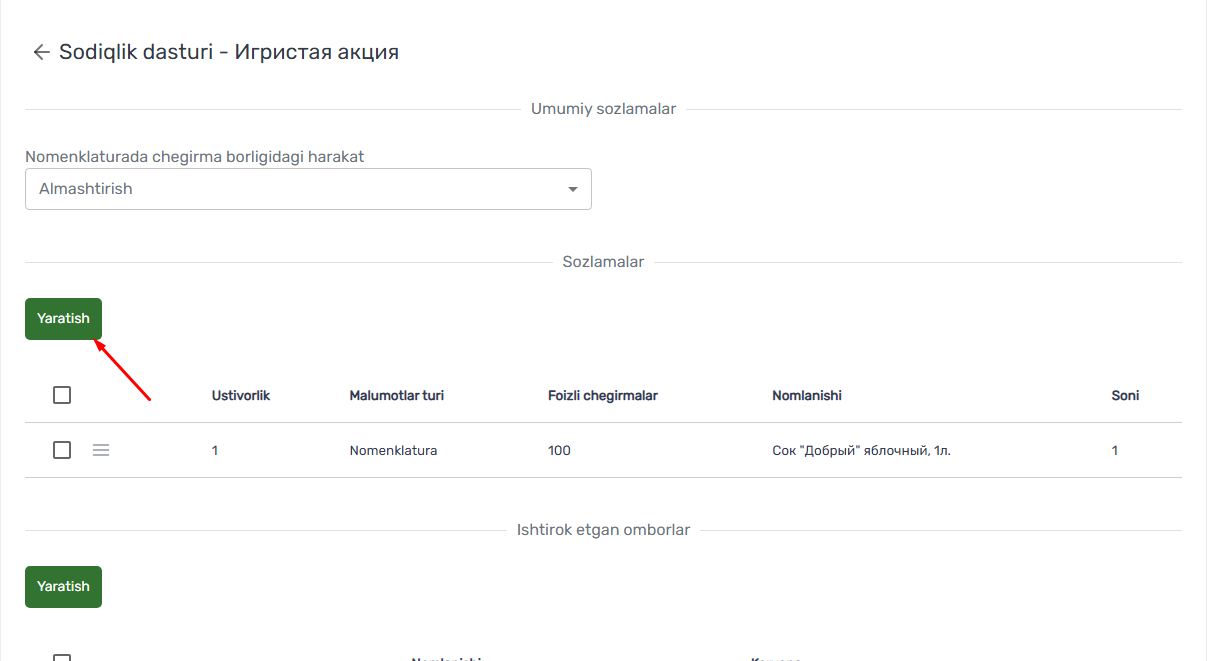Open the Сок "Добрый" яблочный, 1л. entry
Viewport: 1207px width, 661px height.
[x=861, y=450]
